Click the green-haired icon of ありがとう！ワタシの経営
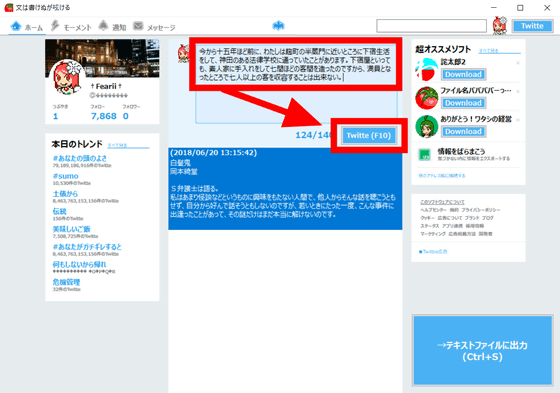Screen dimensions: 560x393 click(x=427, y=126)
